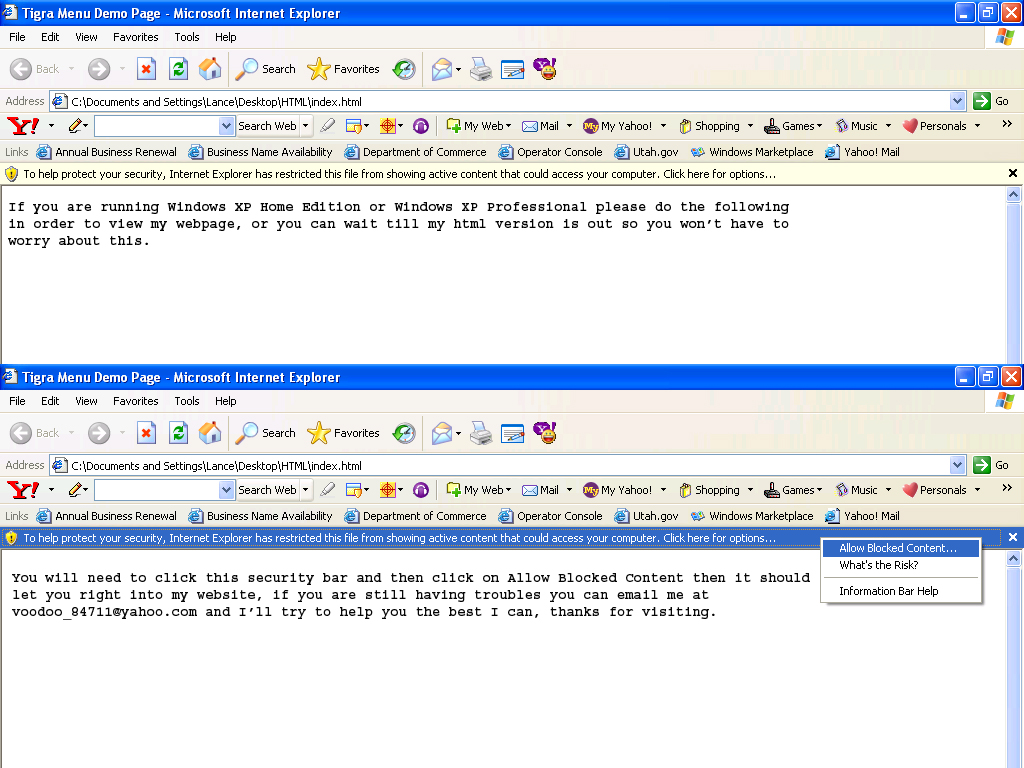The height and width of the screenshot is (768, 1024).
Task: Open Tools menu in upper window
Action: (x=187, y=37)
